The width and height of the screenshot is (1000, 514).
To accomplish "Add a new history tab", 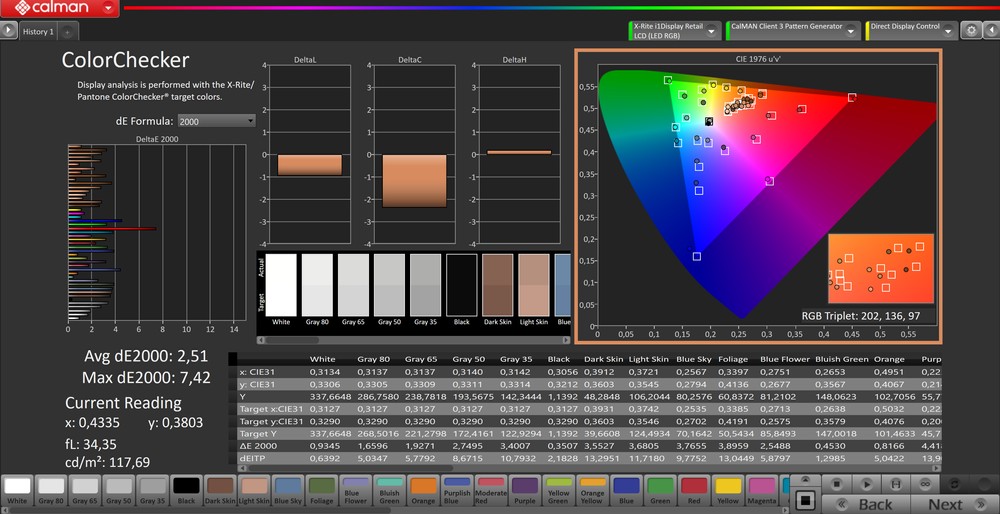I will click(x=67, y=32).
